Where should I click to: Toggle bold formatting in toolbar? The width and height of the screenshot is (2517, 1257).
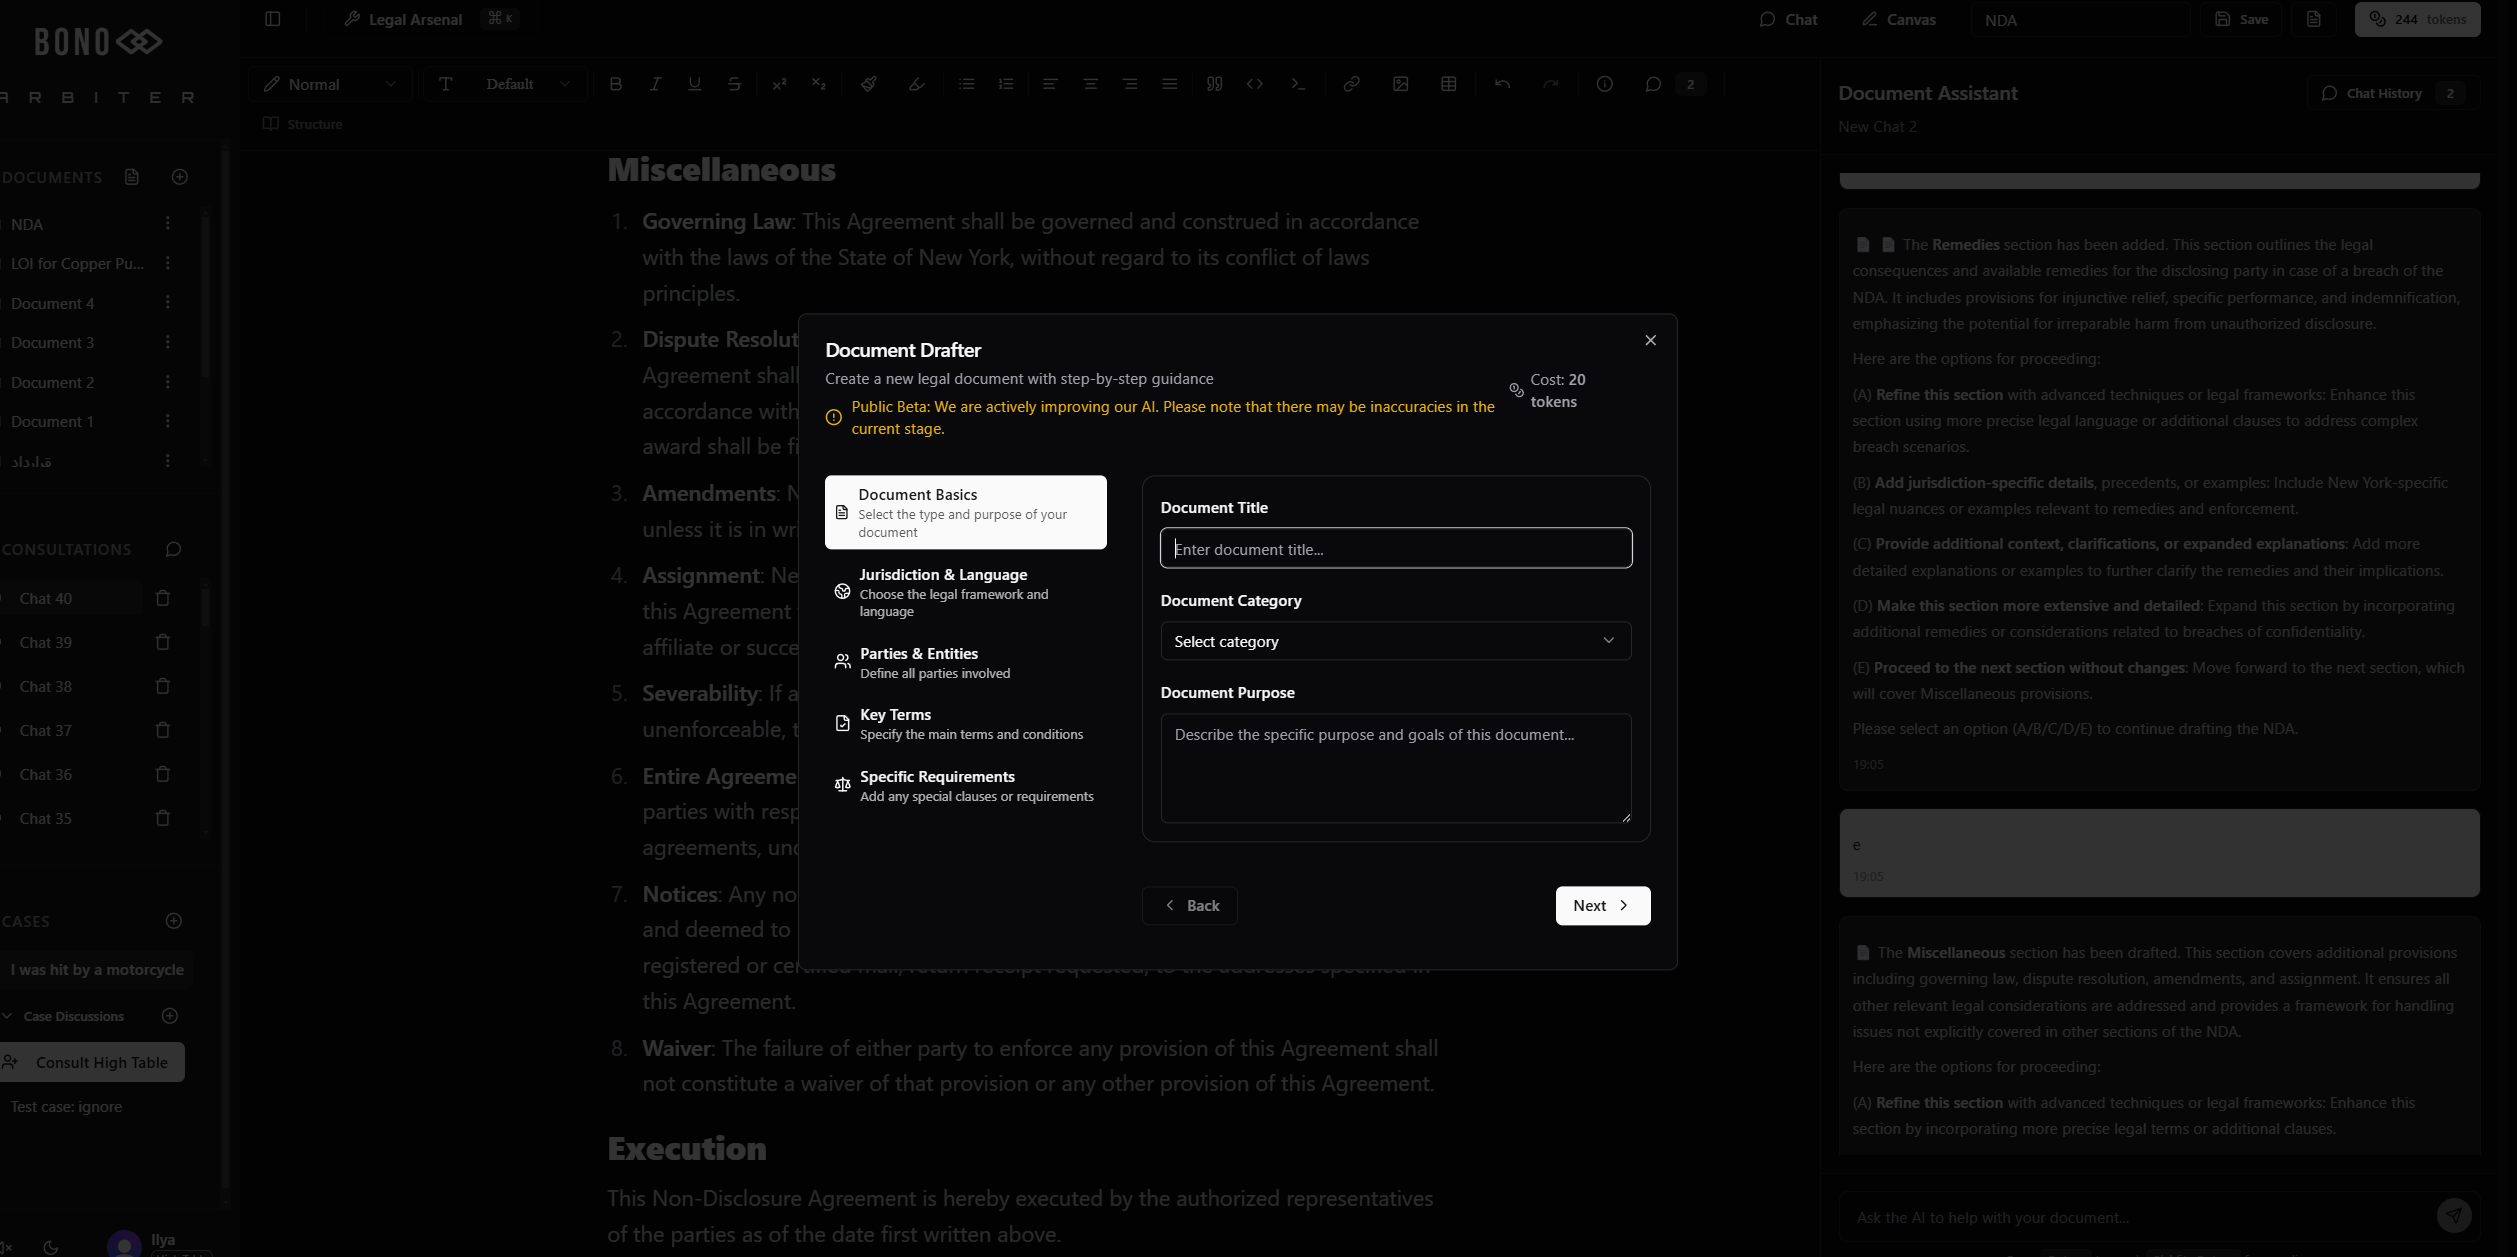click(616, 84)
